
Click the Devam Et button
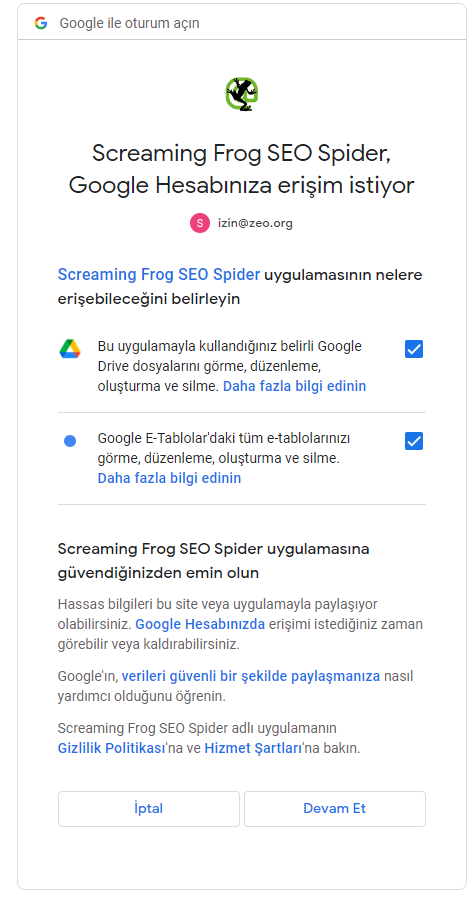(335, 808)
